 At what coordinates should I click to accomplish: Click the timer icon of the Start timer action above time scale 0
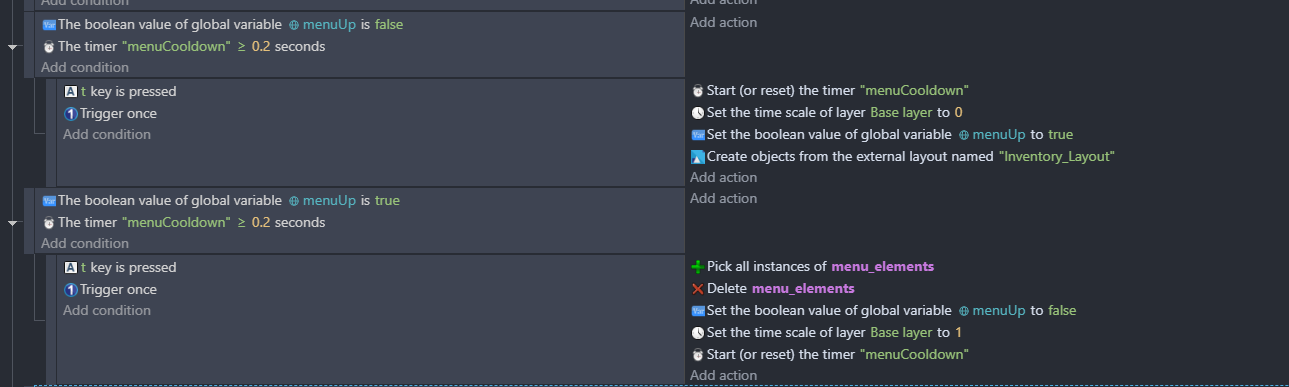[x=698, y=90]
